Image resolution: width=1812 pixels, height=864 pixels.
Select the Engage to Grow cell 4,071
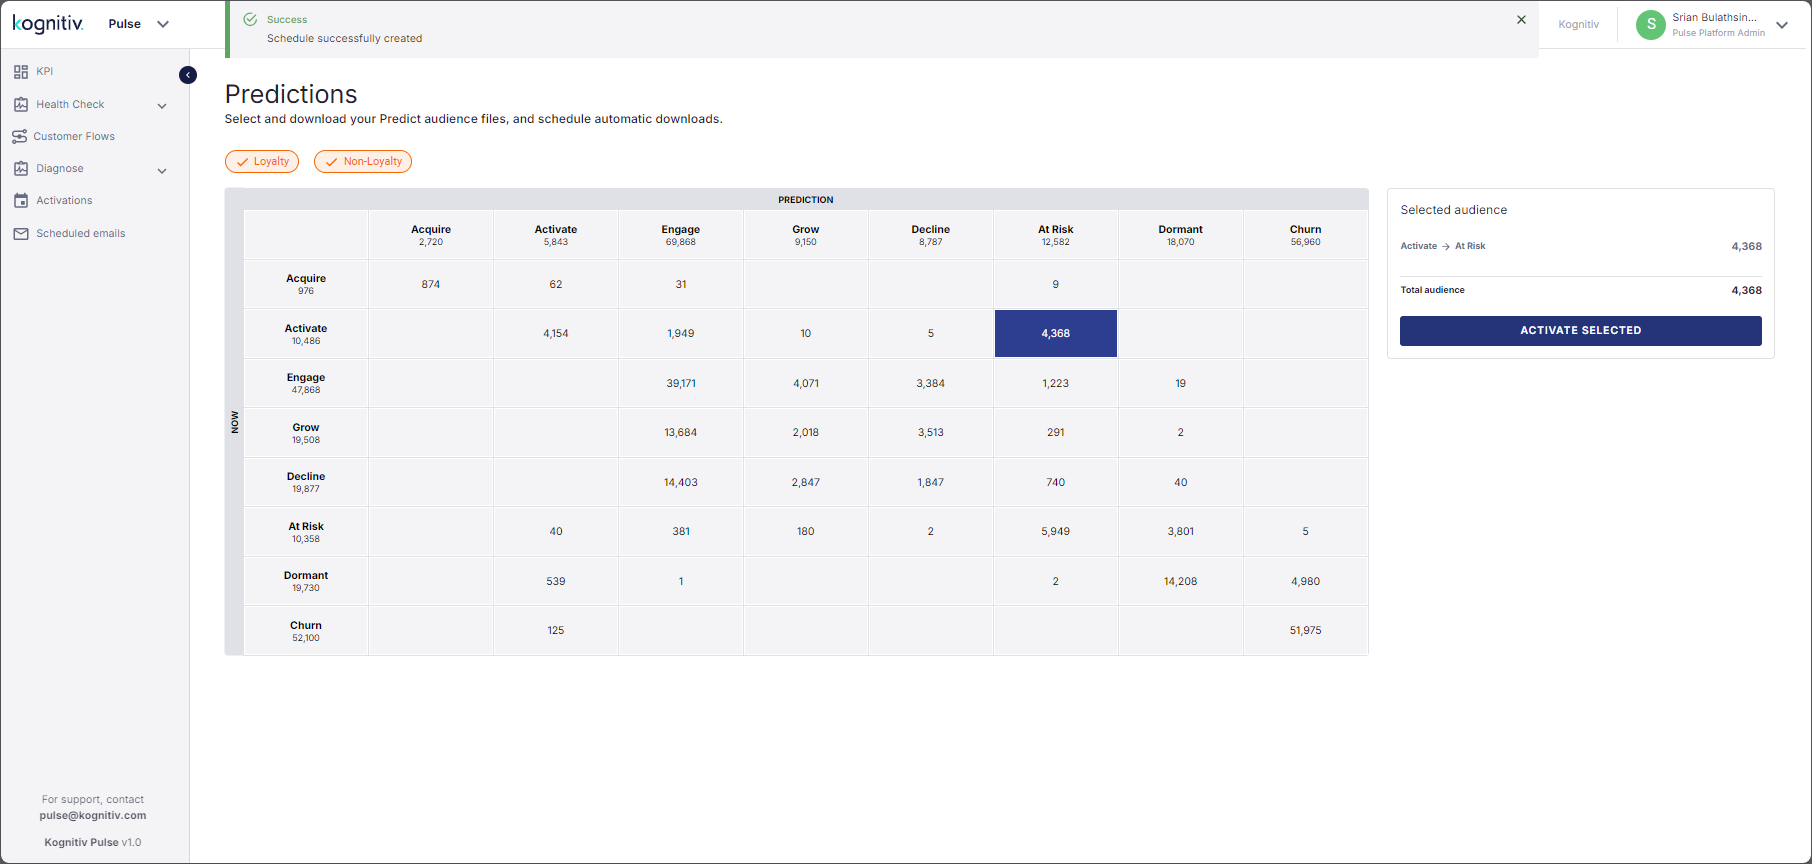806,383
